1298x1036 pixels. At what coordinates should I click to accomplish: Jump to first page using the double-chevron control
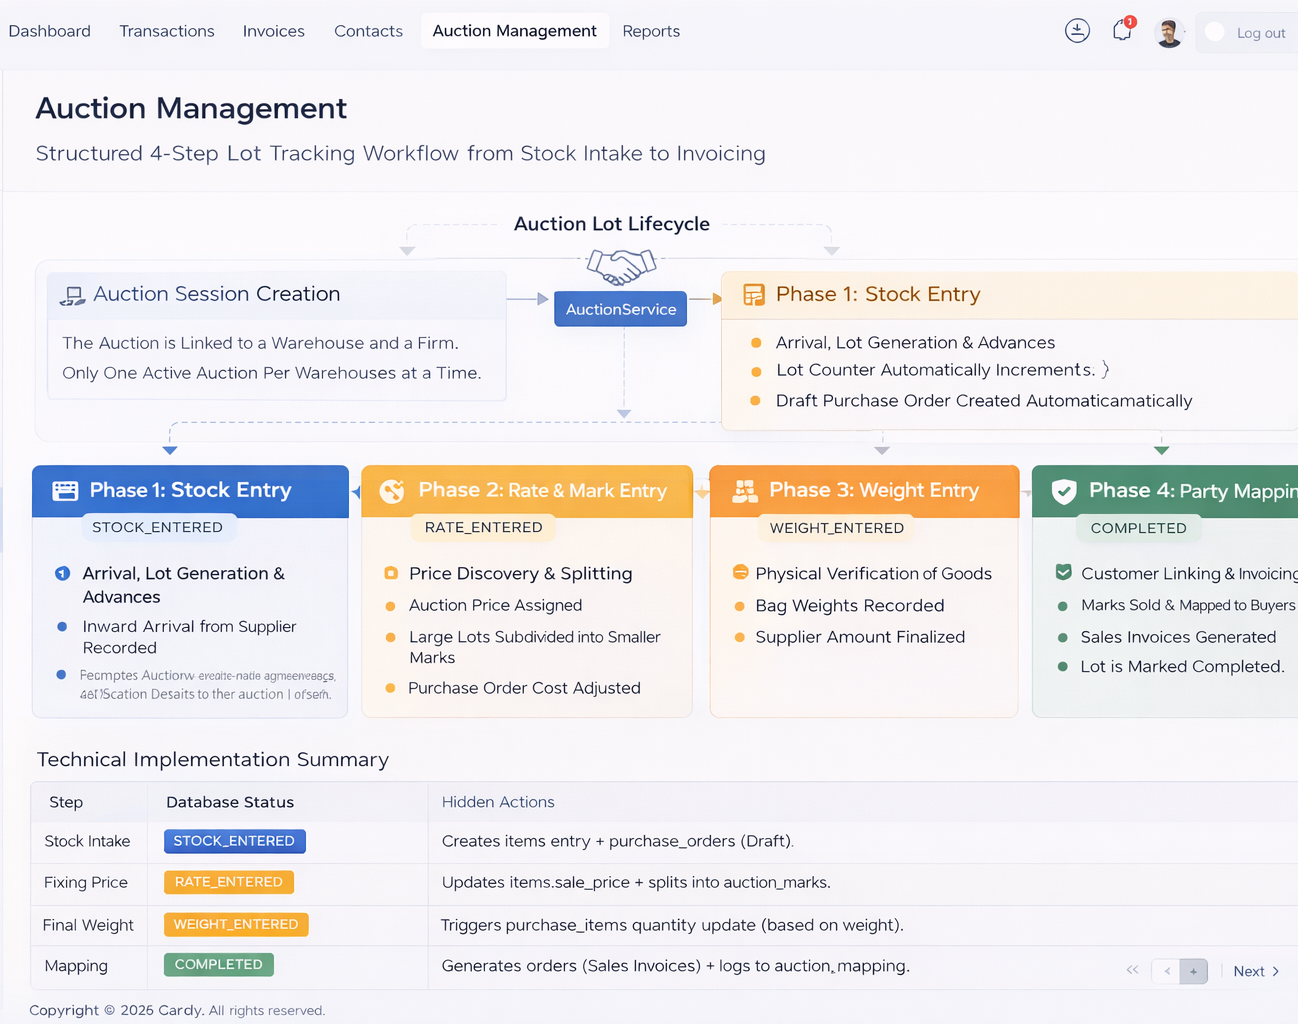pos(1132,969)
